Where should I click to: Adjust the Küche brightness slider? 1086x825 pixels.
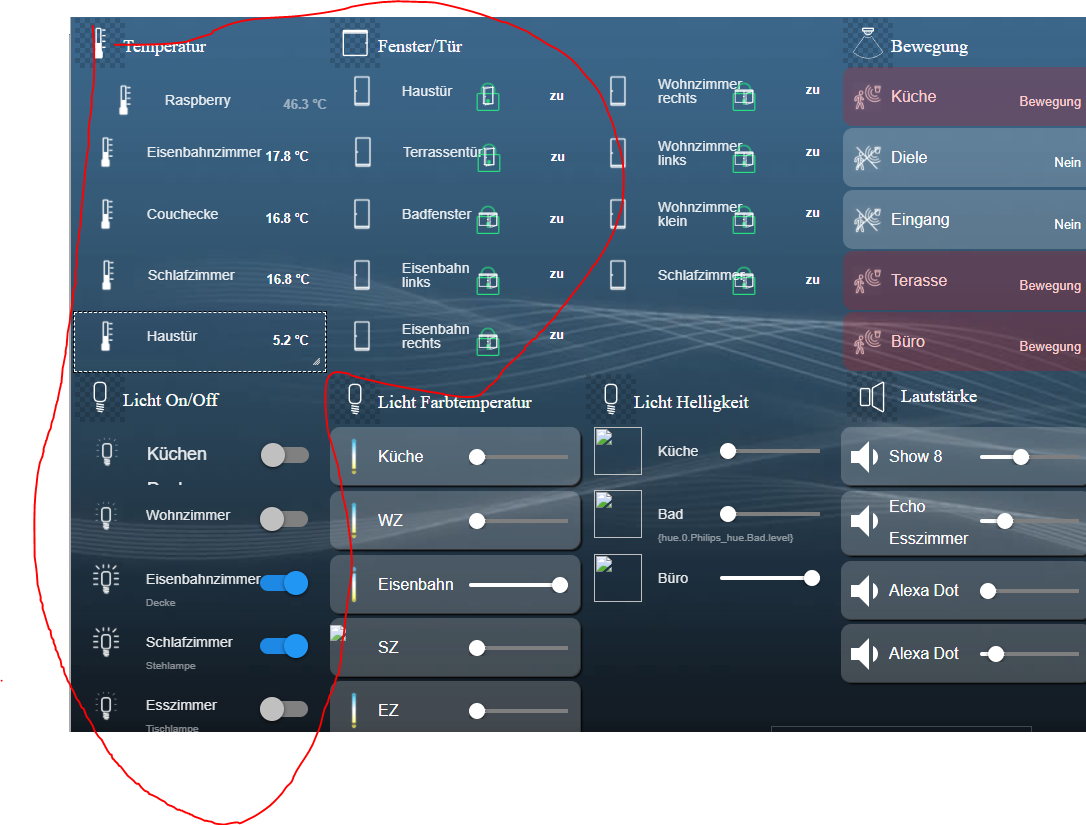(770, 452)
